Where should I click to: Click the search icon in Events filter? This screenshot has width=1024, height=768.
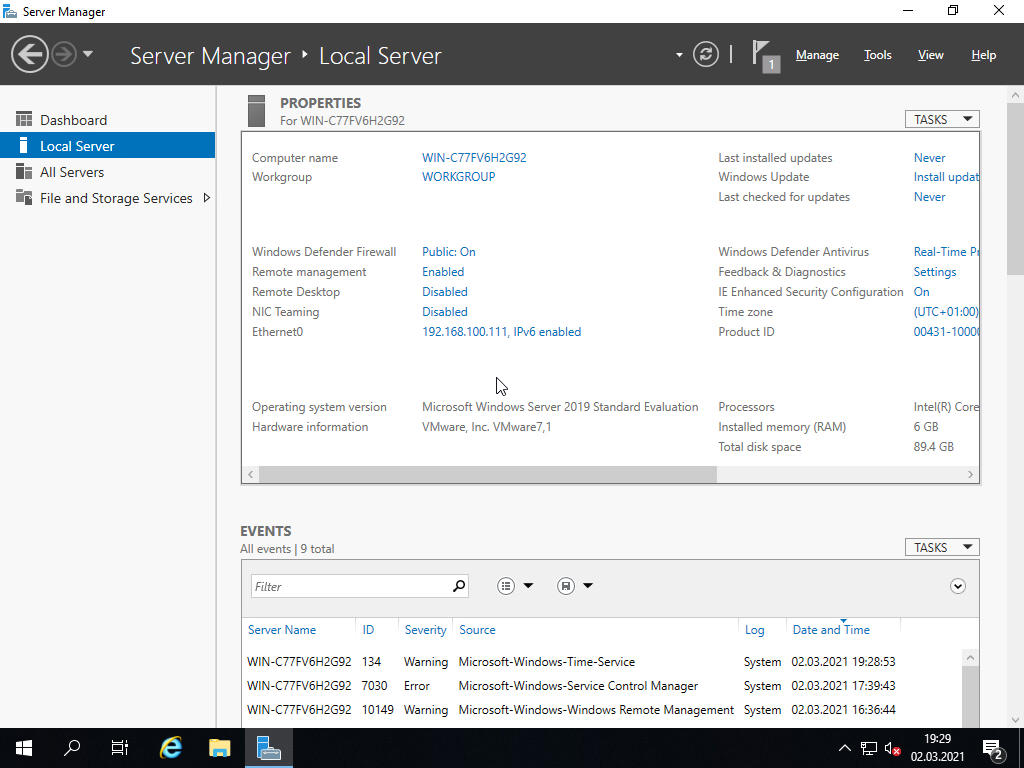459,586
